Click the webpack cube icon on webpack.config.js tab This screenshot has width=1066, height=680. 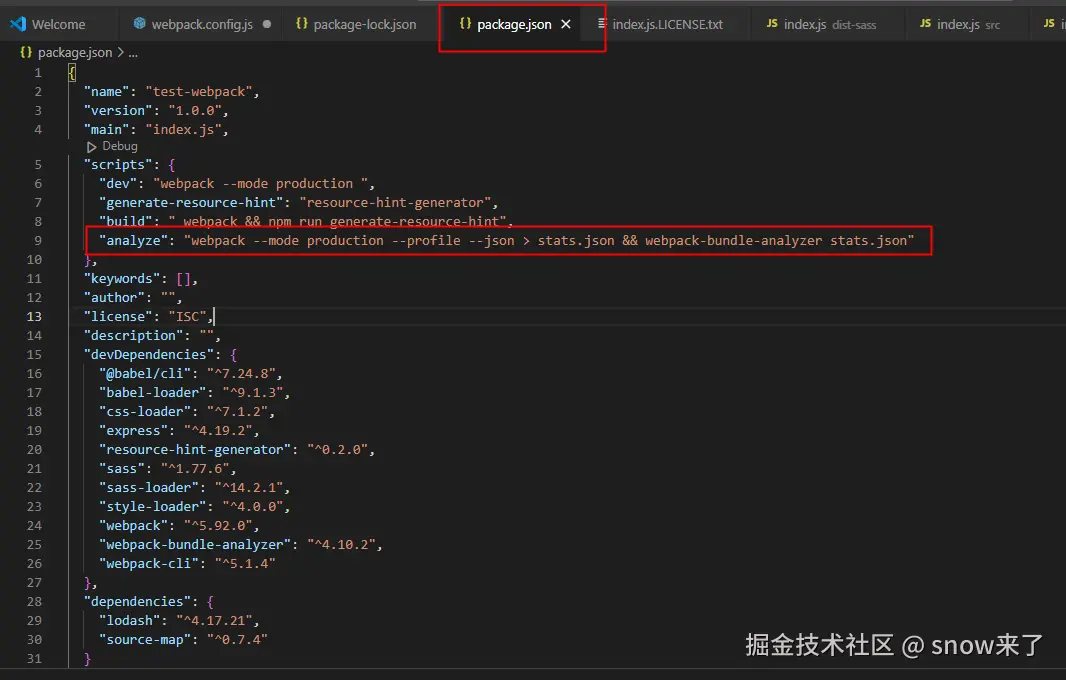coord(139,24)
